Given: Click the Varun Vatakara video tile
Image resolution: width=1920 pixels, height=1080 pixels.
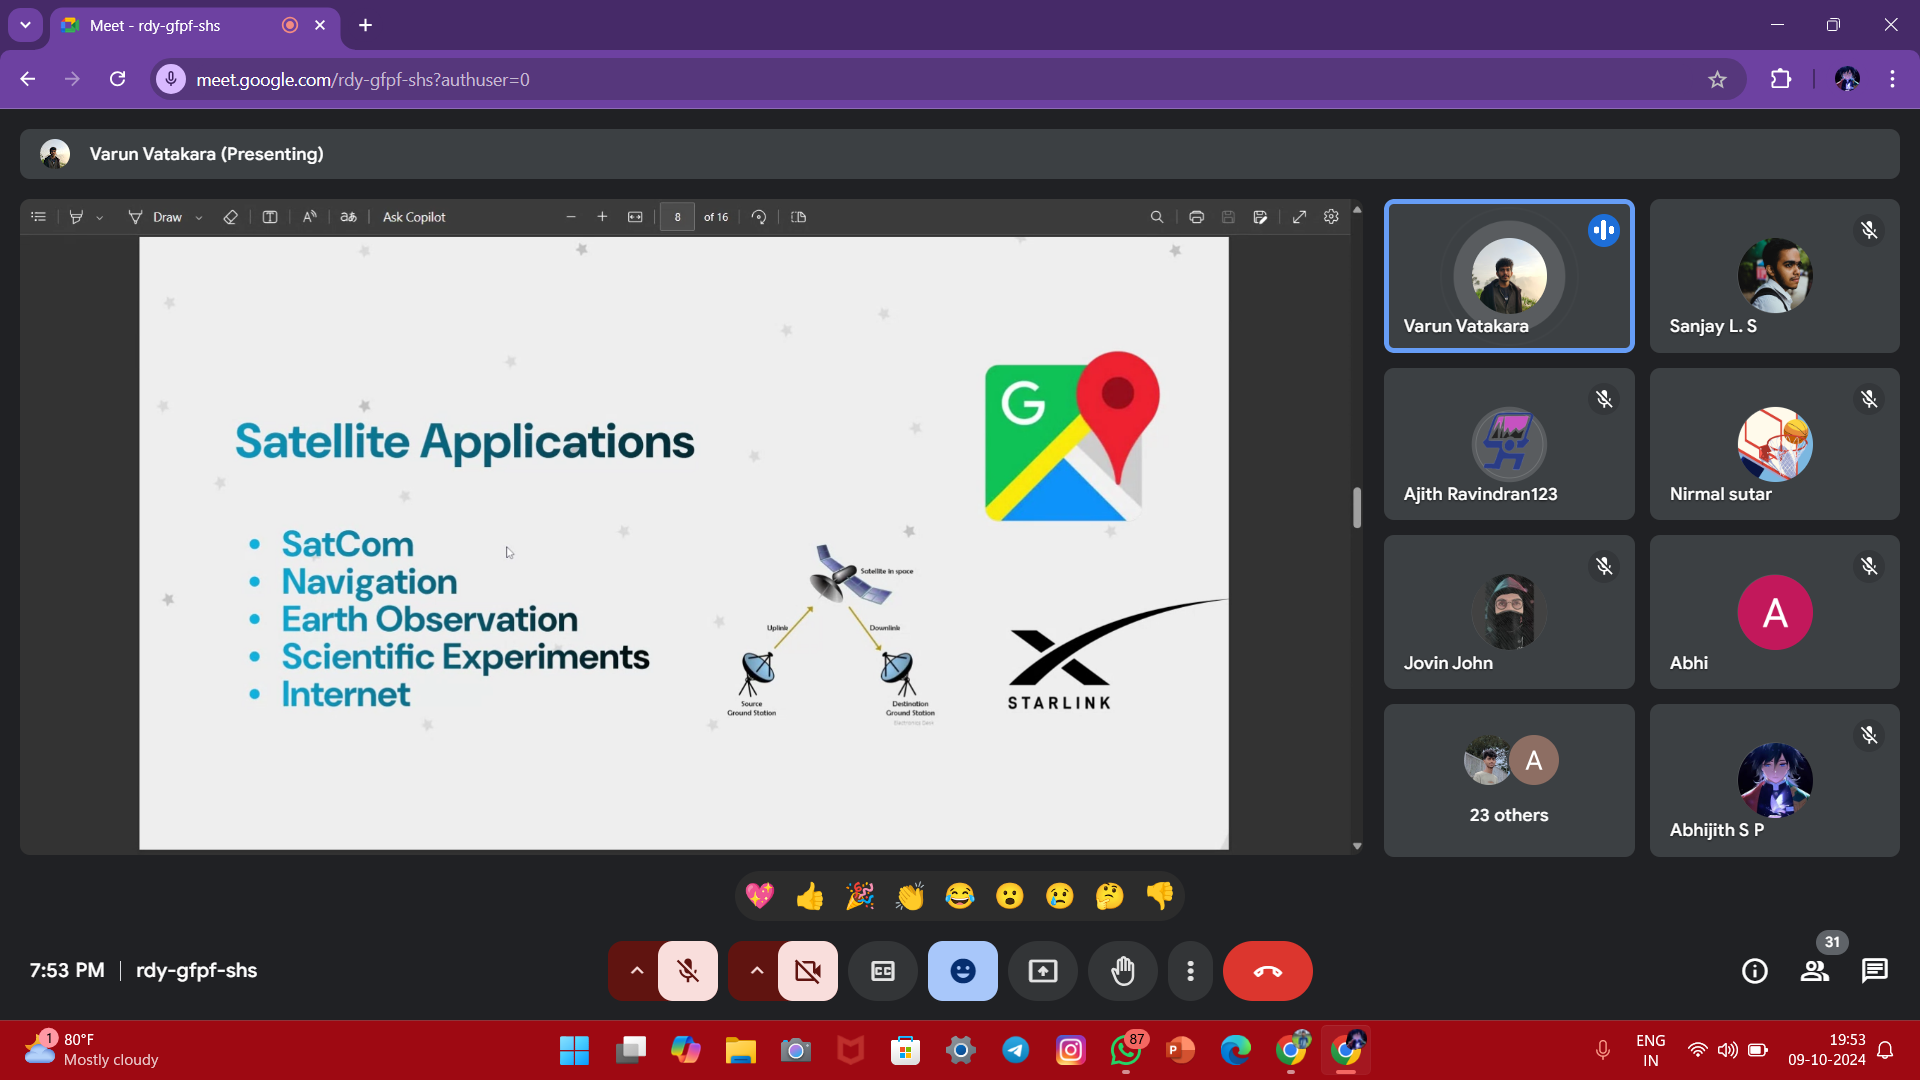Looking at the screenshot, I should tap(1508, 276).
